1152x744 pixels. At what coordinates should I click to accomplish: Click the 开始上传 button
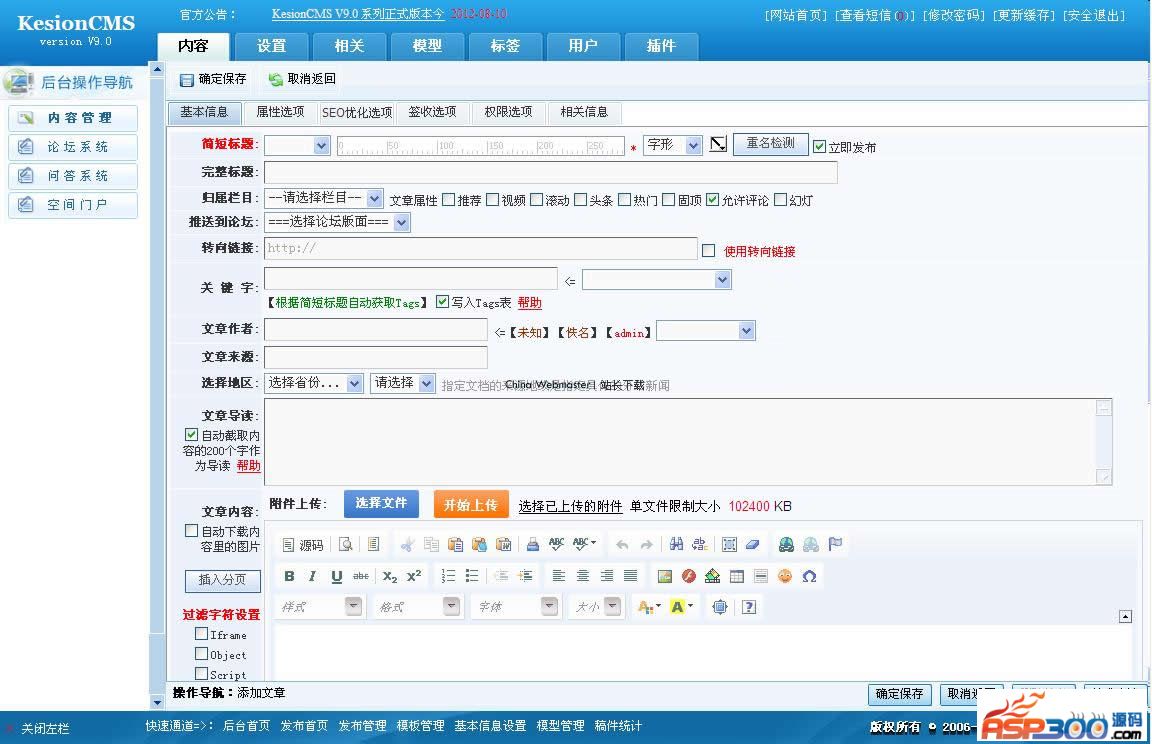tap(471, 505)
